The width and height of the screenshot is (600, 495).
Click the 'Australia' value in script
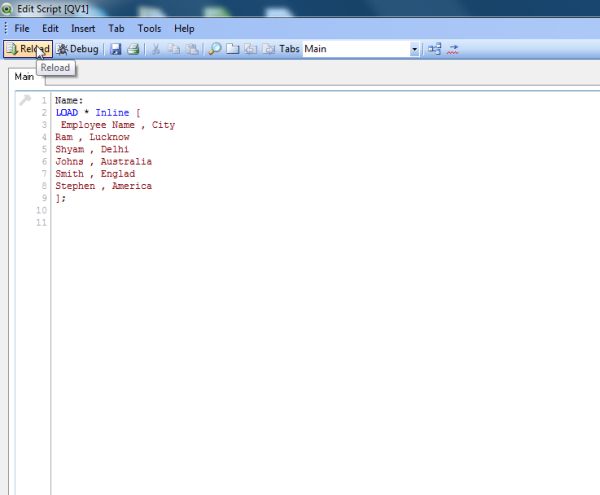pos(126,162)
